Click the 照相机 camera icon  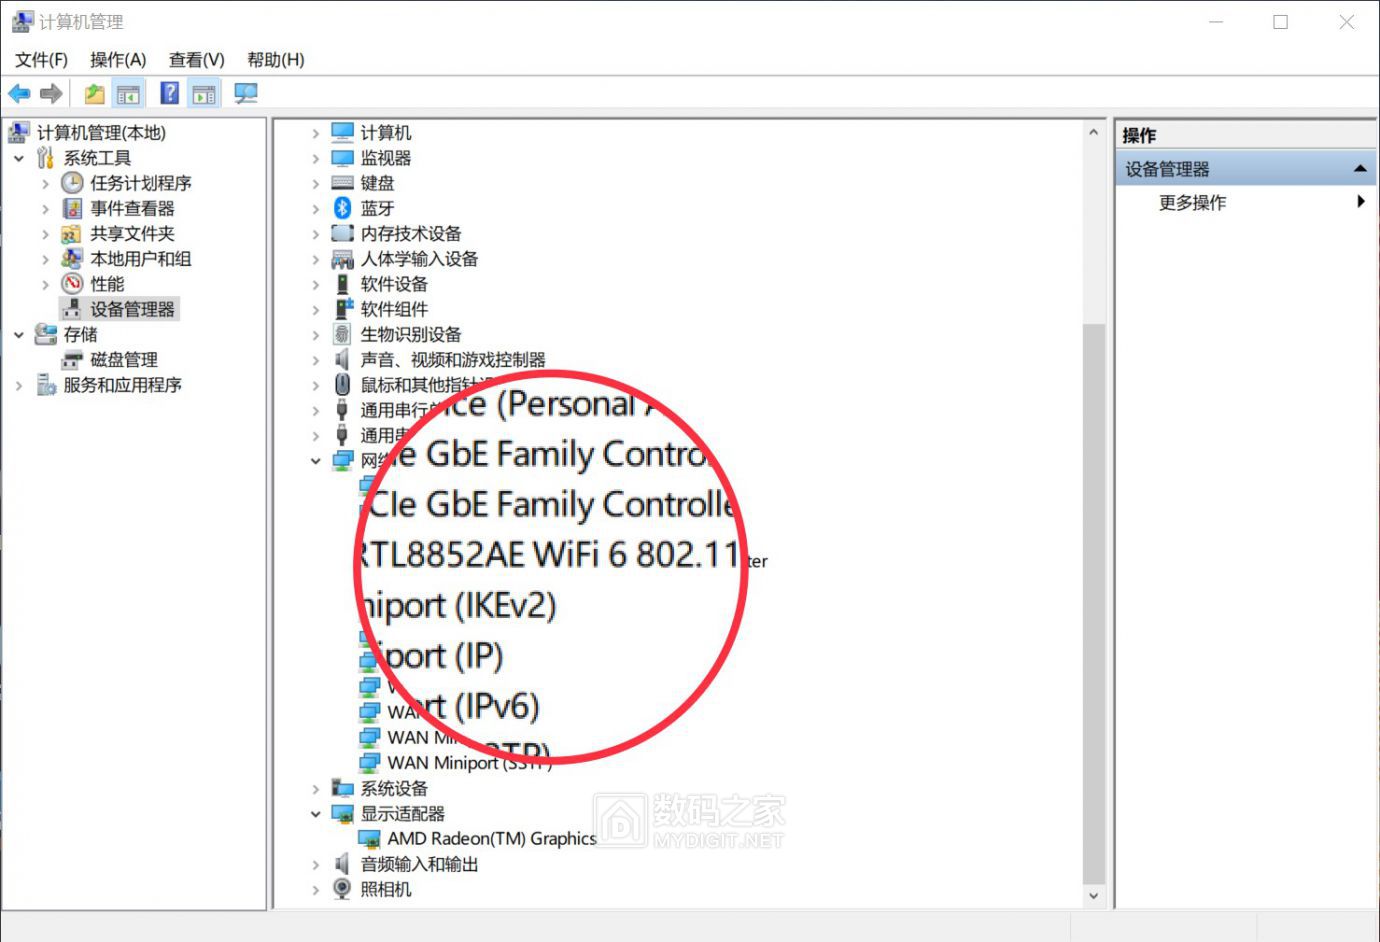point(342,889)
